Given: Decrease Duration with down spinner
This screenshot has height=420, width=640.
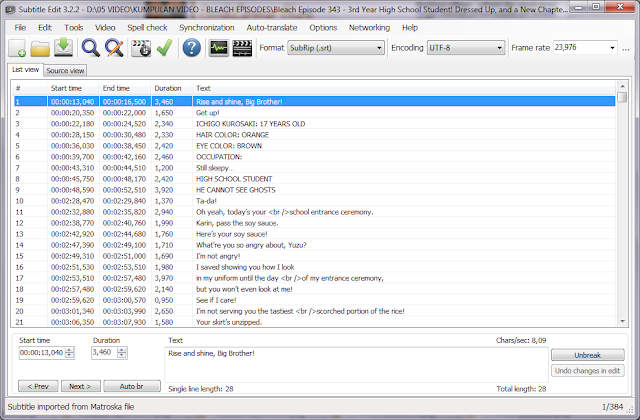Looking at the screenshot, I should click(122, 356).
